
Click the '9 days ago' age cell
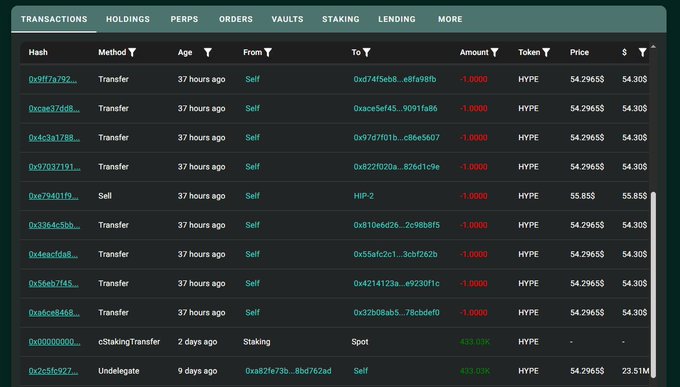[x=197, y=371]
